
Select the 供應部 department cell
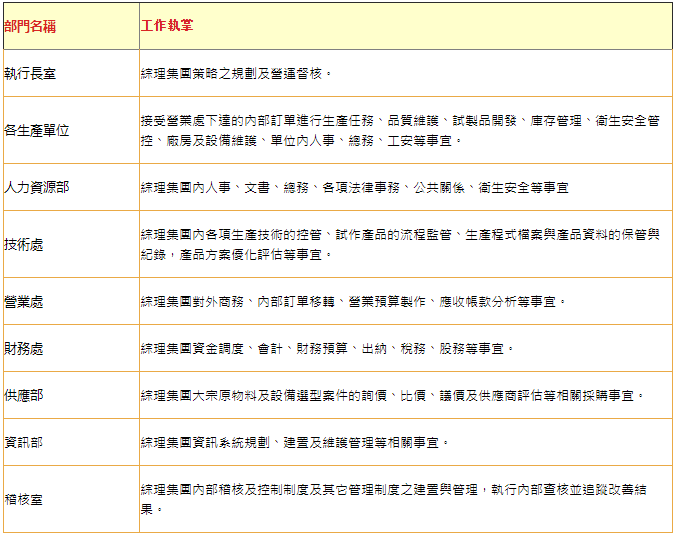(24, 395)
